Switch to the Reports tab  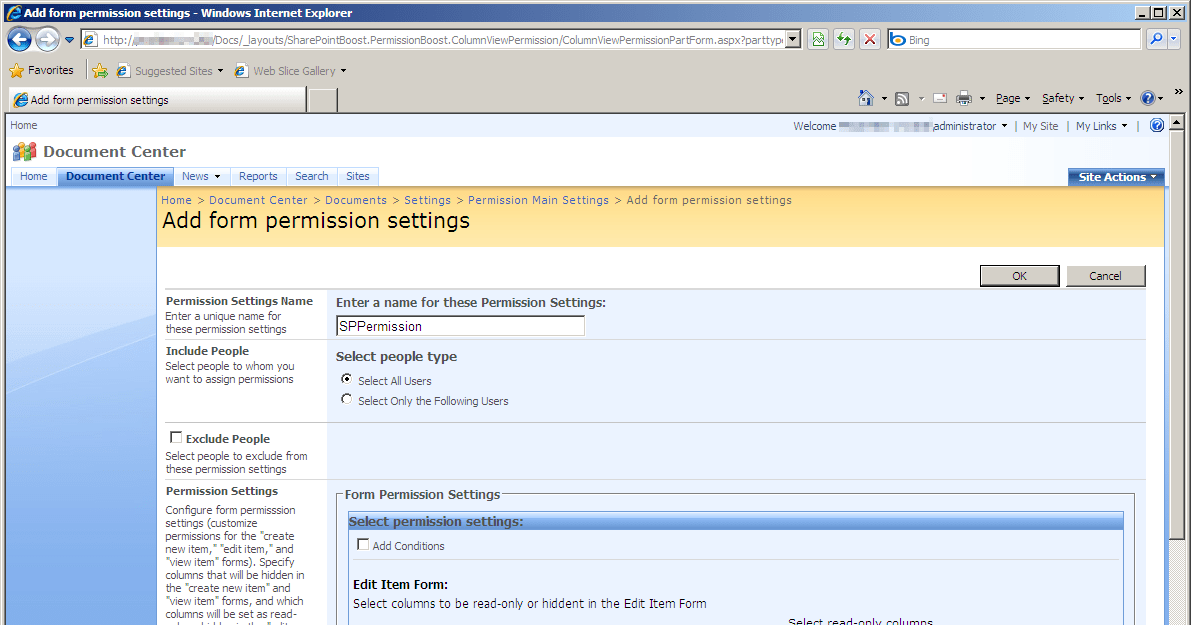coord(258,176)
